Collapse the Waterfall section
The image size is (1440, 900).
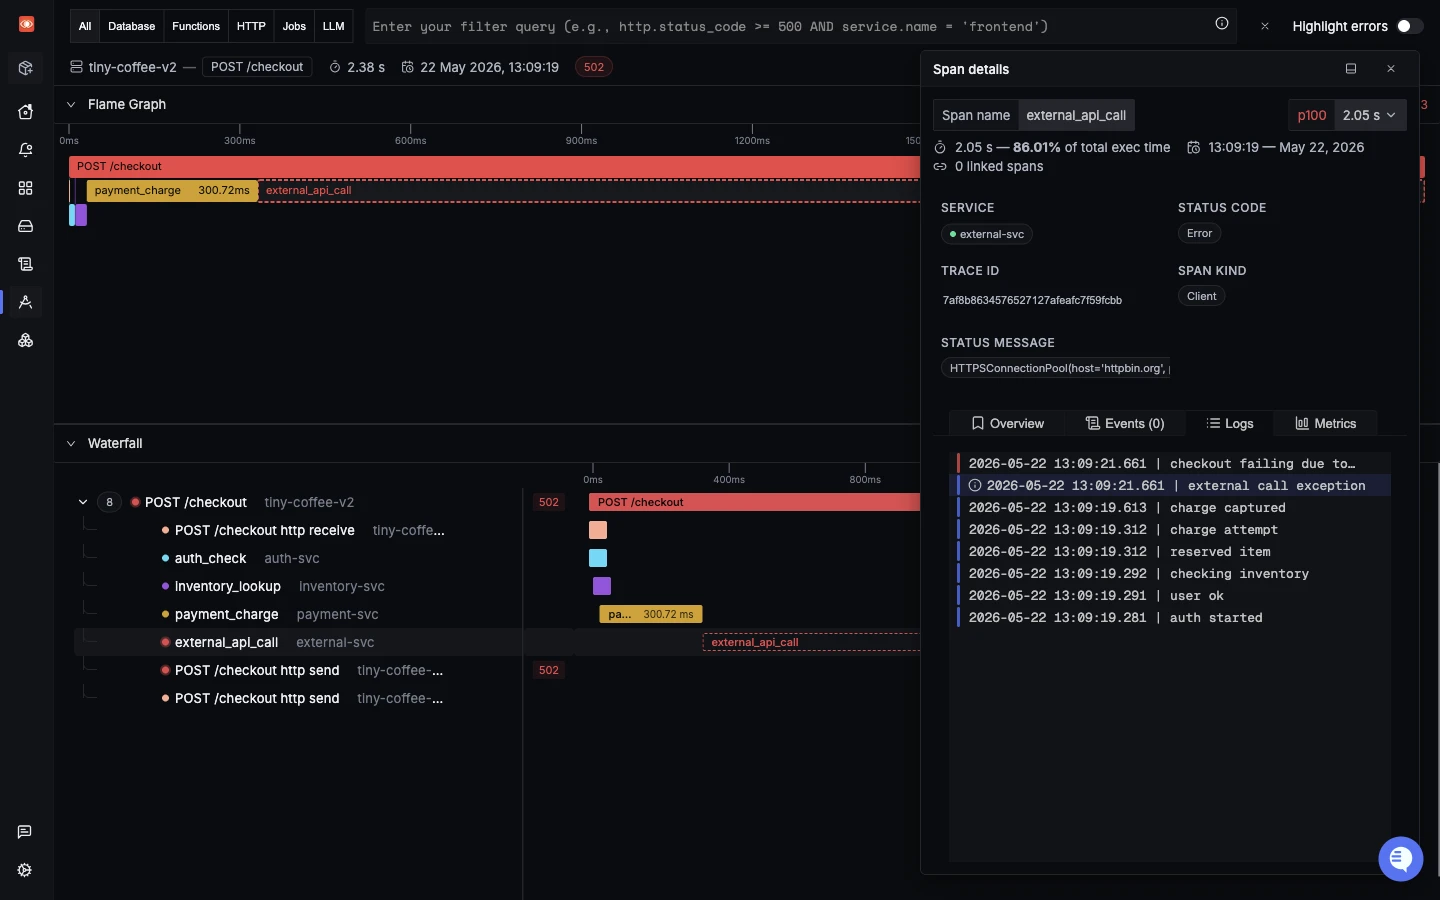click(71, 443)
